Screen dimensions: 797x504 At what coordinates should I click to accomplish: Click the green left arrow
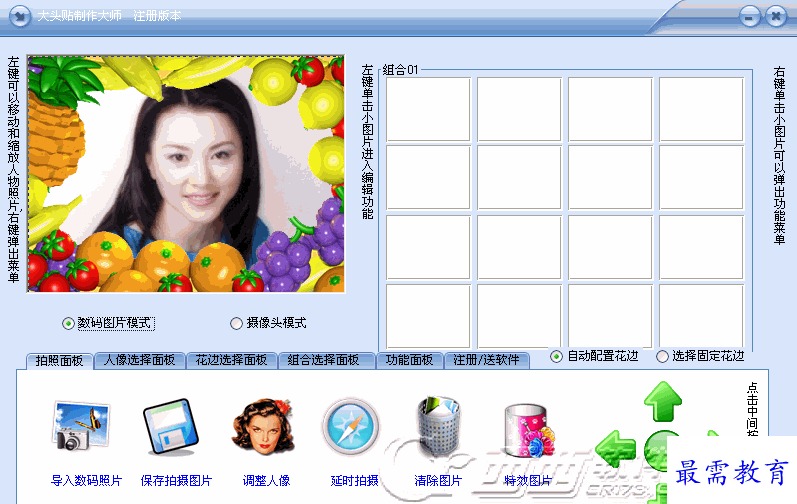616,449
